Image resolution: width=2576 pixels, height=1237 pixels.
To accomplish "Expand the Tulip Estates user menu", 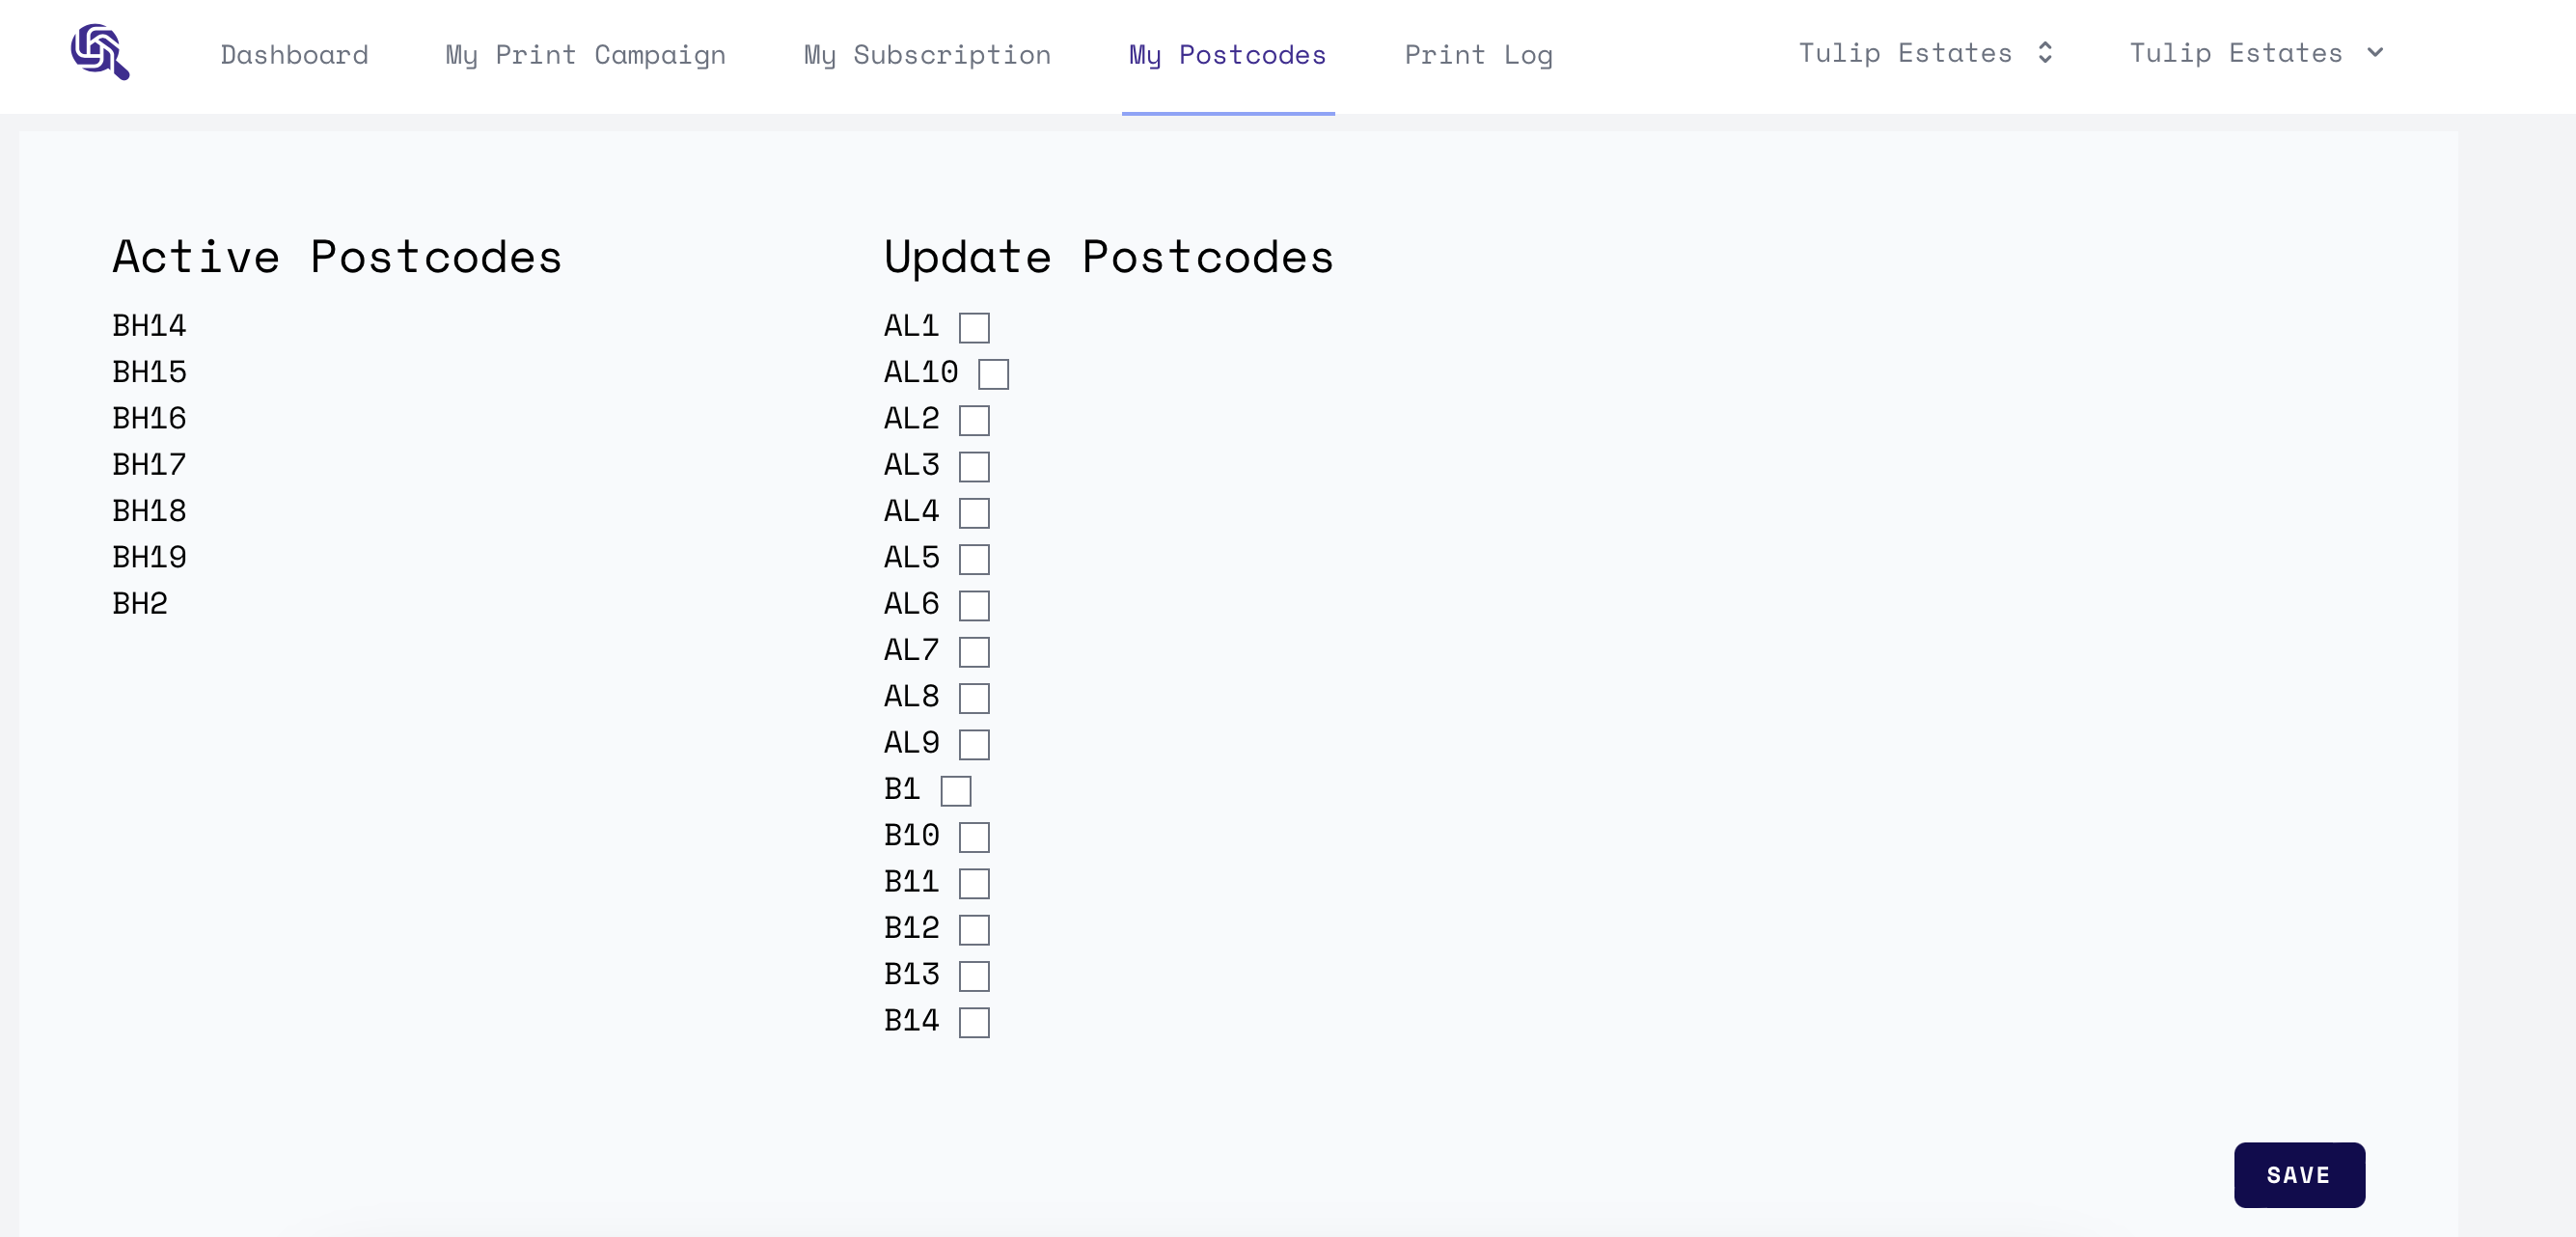I will (2256, 53).
